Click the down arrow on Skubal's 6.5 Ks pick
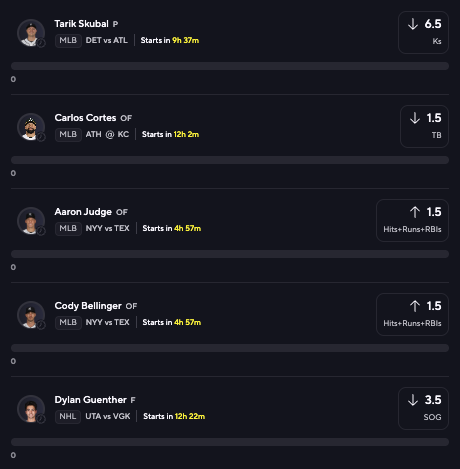The width and height of the screenshot is (460, 469). click(x=413, y=24)
